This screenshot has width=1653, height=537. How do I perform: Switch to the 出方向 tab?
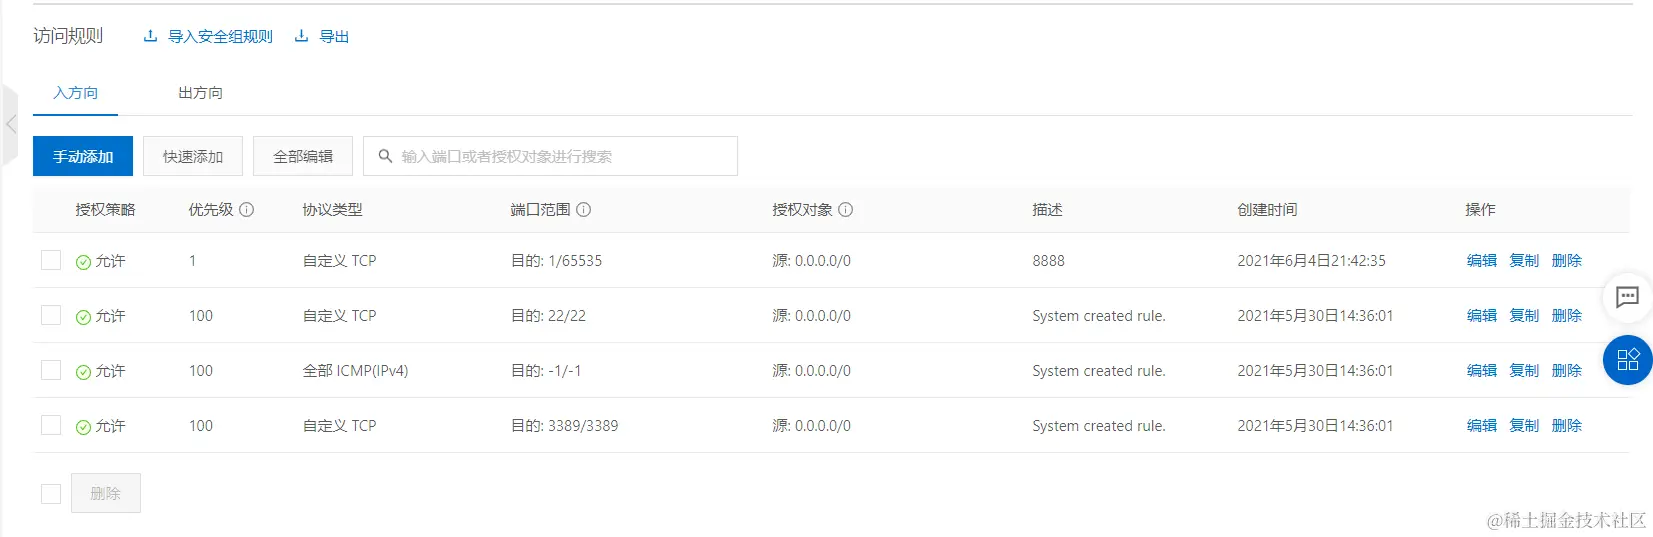point(200,93)
